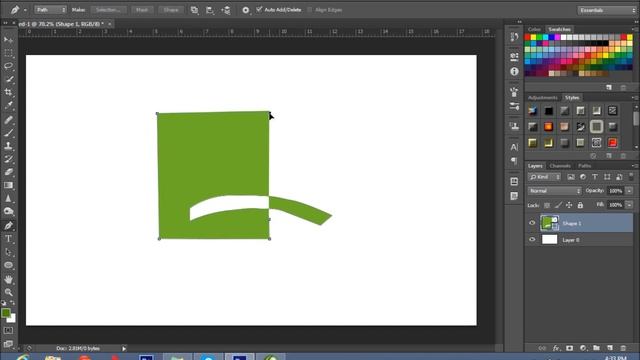Screen dimensions: 640x360
Task: Switch to the Adjustments tab
Action: (x=542, y=98)
